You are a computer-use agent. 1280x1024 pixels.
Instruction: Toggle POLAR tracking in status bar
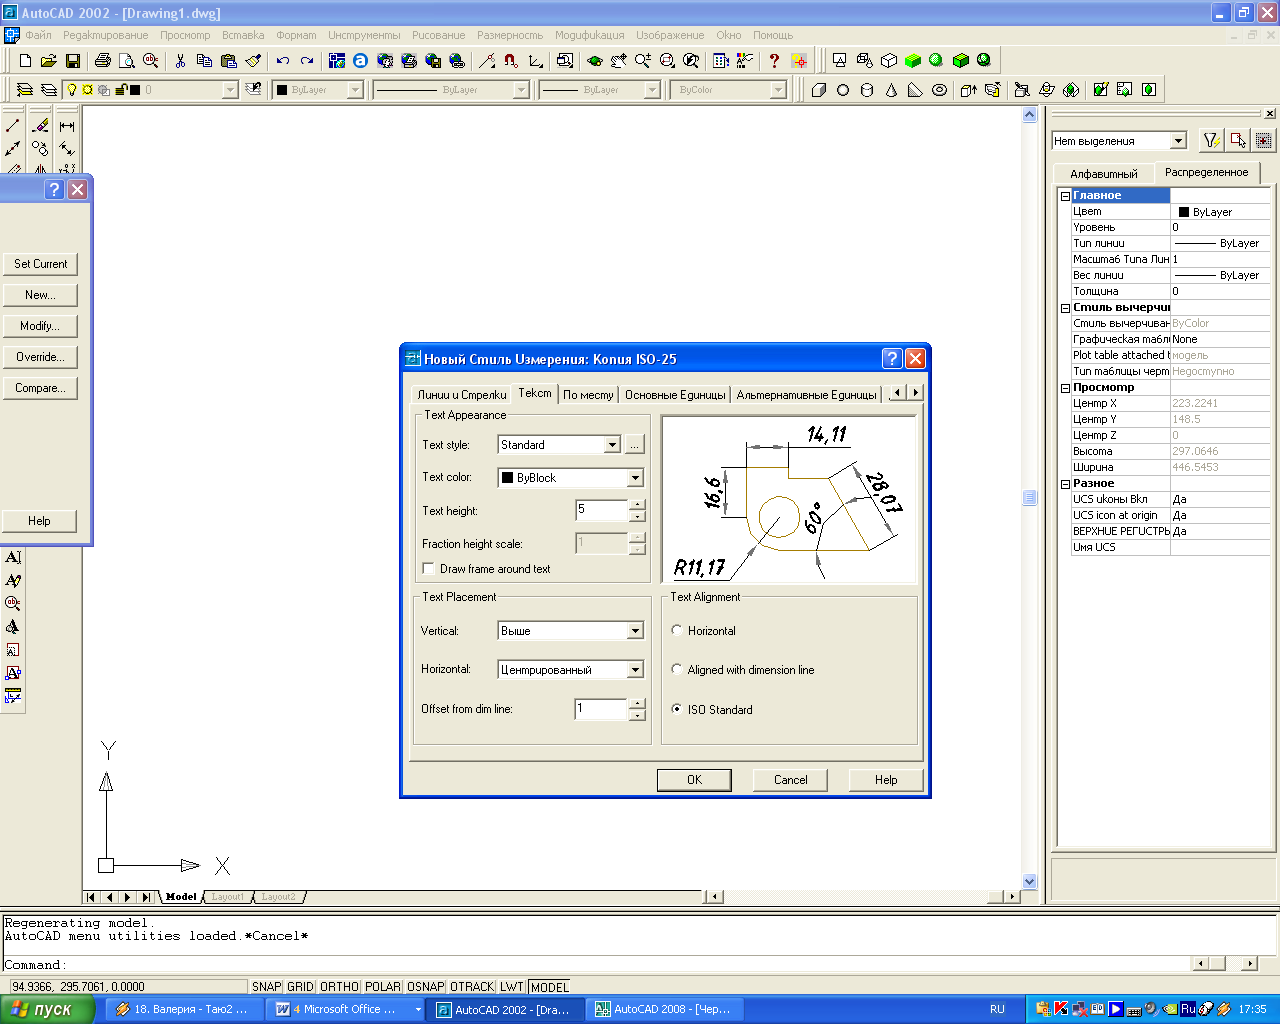[383, 987]
